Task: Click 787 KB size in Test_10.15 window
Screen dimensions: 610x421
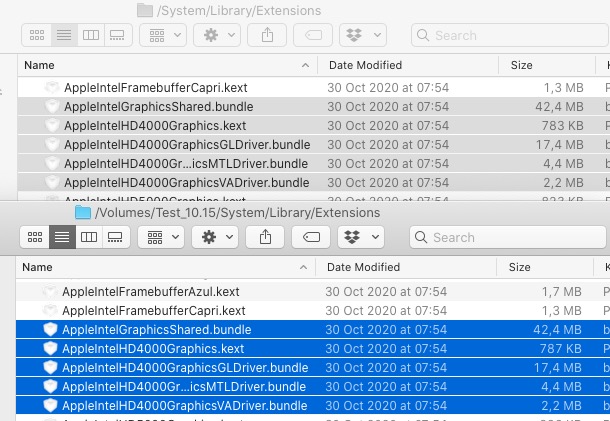Action: (561, 349)
